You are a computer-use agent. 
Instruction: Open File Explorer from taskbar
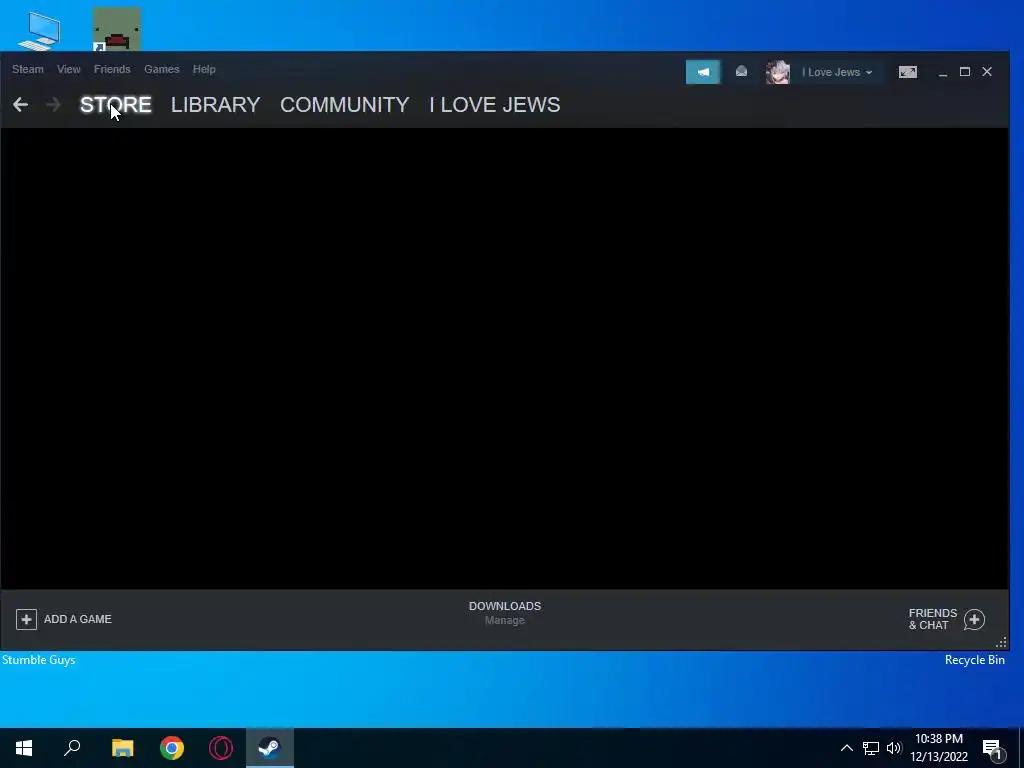122,748
